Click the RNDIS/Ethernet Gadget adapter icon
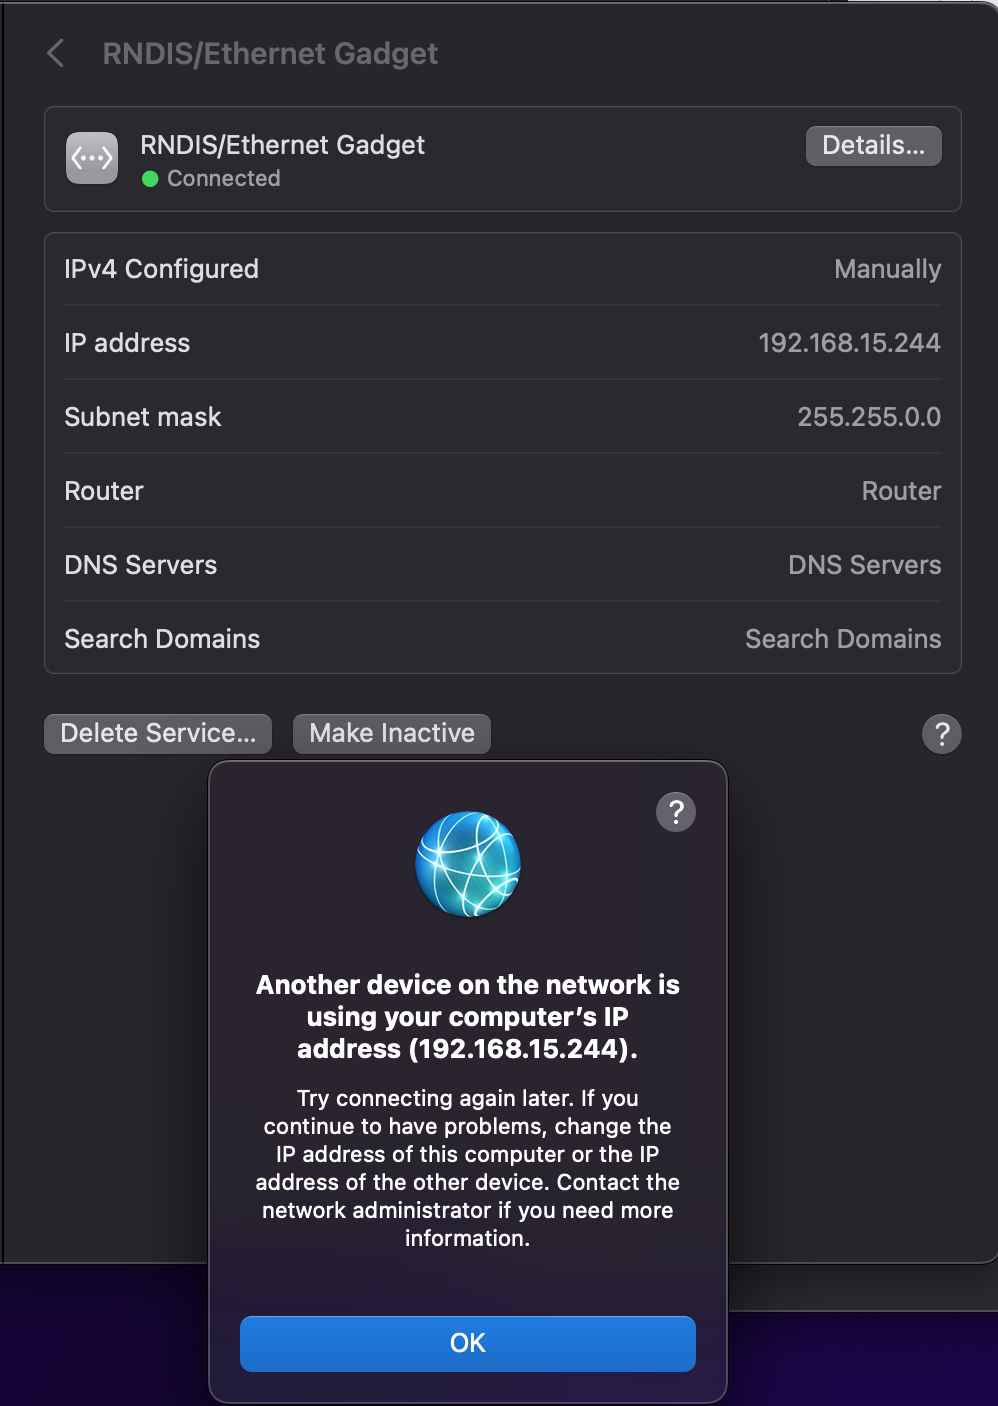This screenshot has height=1406, width=998. [x=92, y=159]
